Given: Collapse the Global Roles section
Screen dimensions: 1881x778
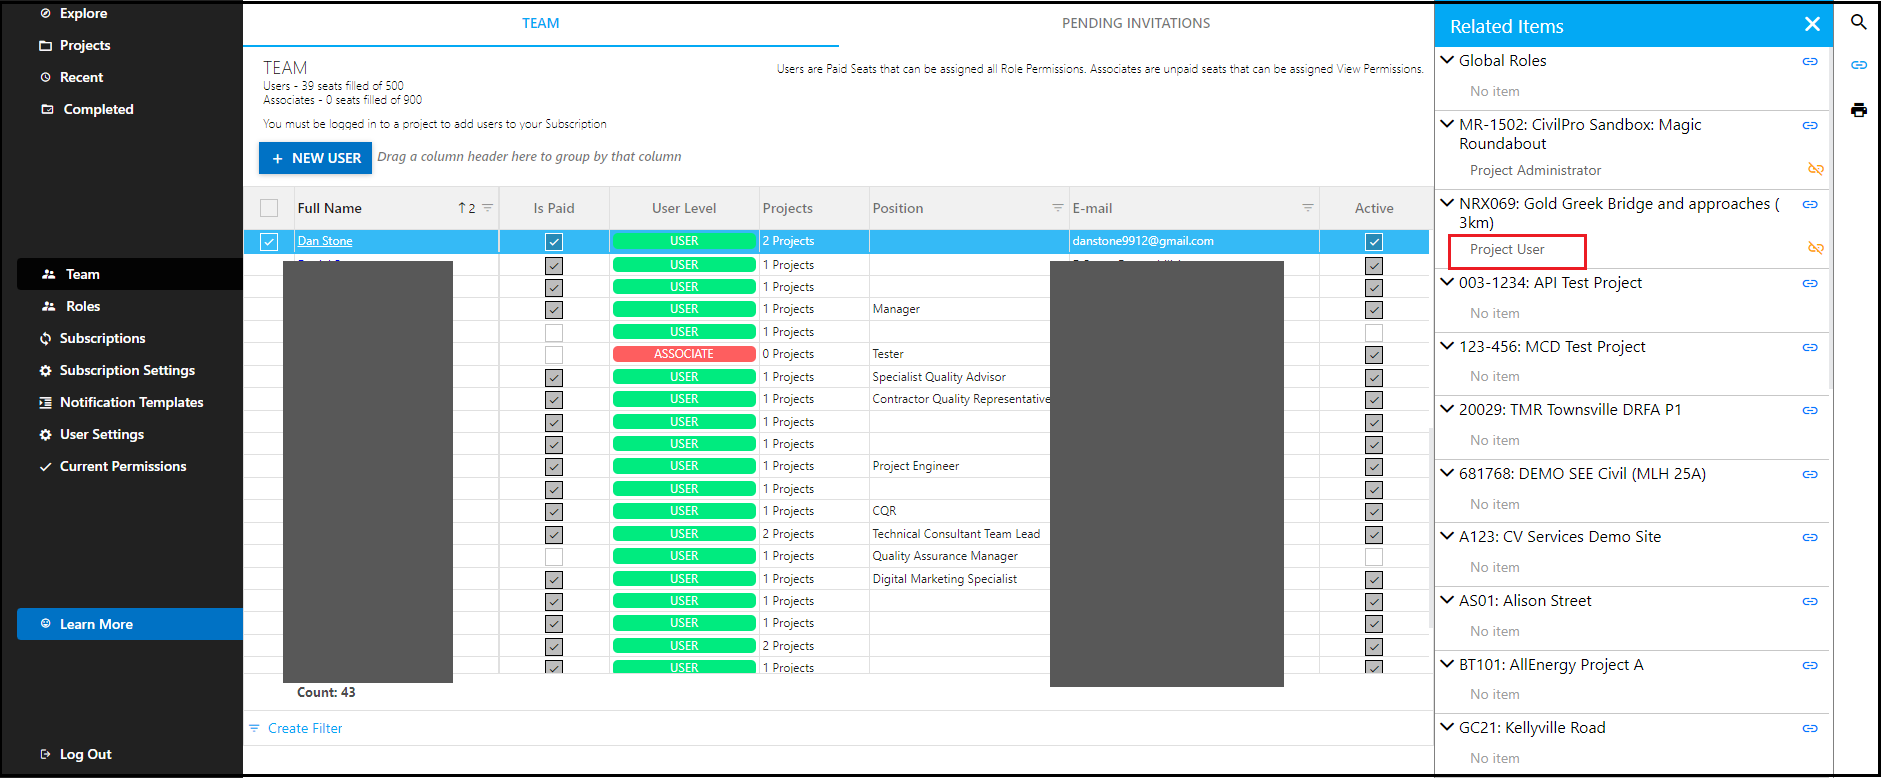Looking at the screenshot, I should (x=1447, y=60).
